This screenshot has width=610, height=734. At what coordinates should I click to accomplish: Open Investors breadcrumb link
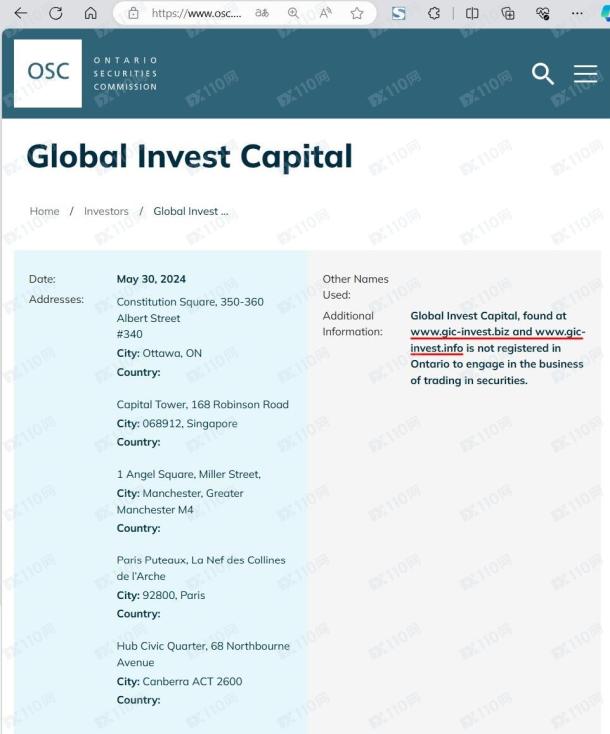pos(106,211)
